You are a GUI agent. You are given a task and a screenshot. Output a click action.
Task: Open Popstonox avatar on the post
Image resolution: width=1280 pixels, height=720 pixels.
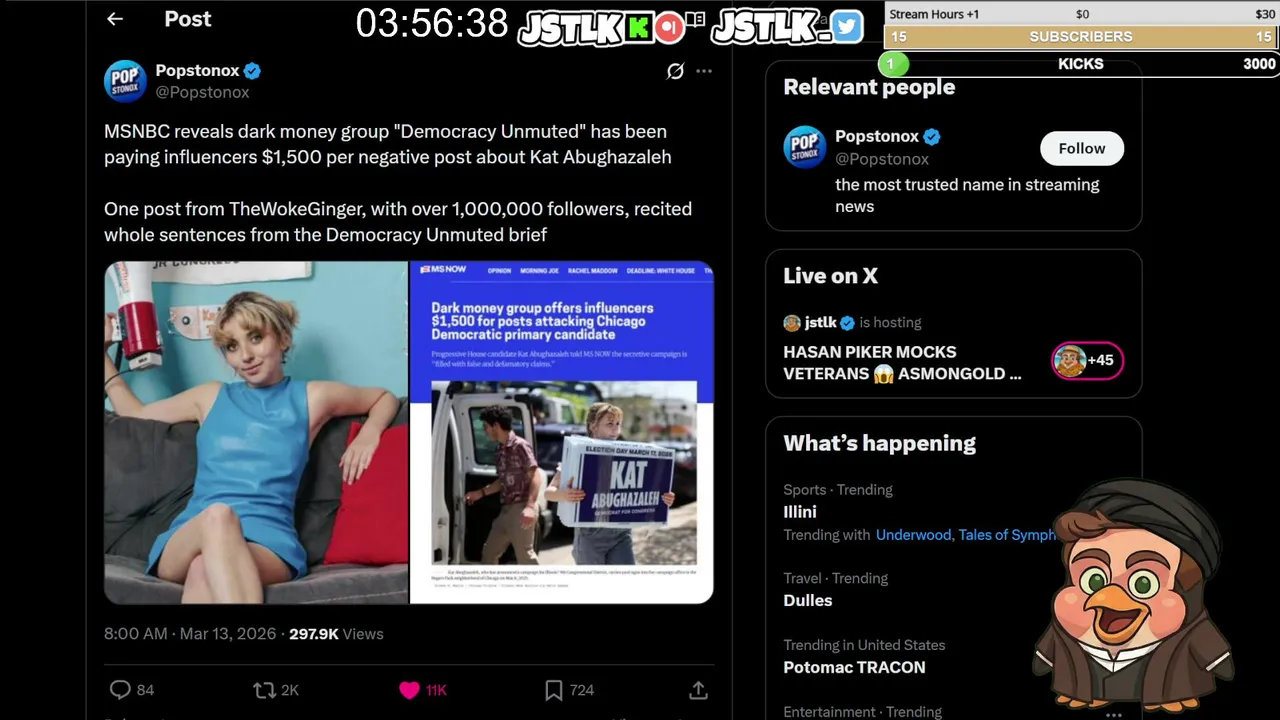[x=125, y=81]
